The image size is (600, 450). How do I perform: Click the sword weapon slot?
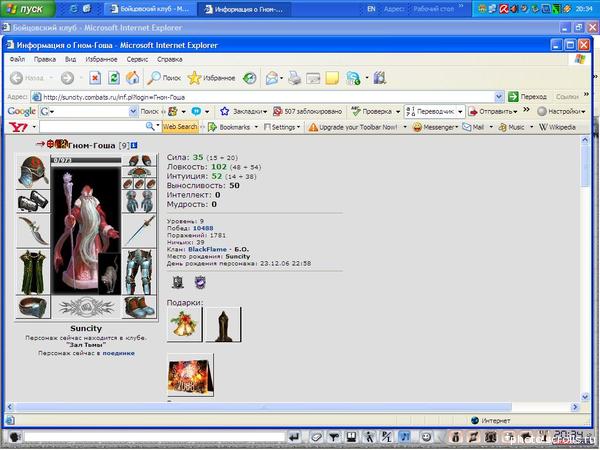point(139,230)
